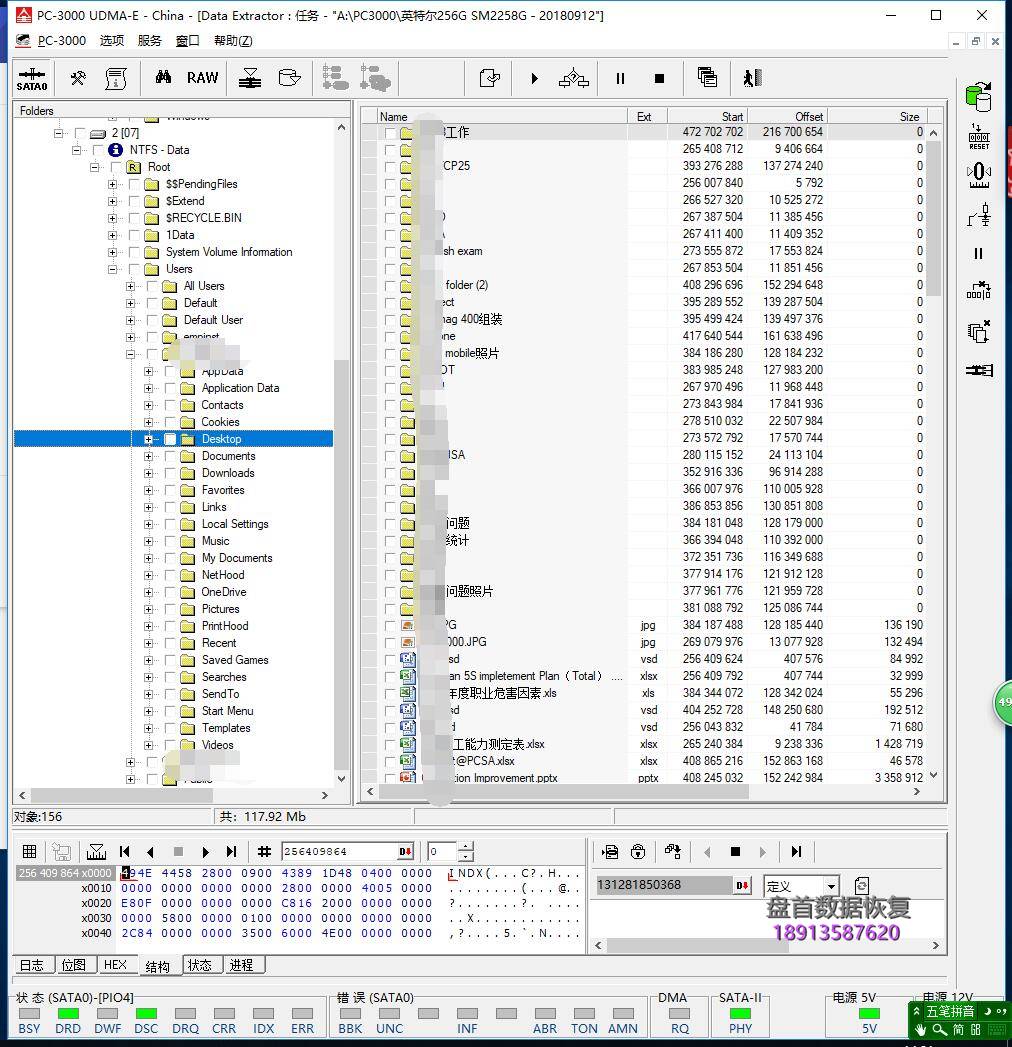Open the 定义 dropdown list
The width and height of the screenshot is (1012, 1047).
point(831,886)
